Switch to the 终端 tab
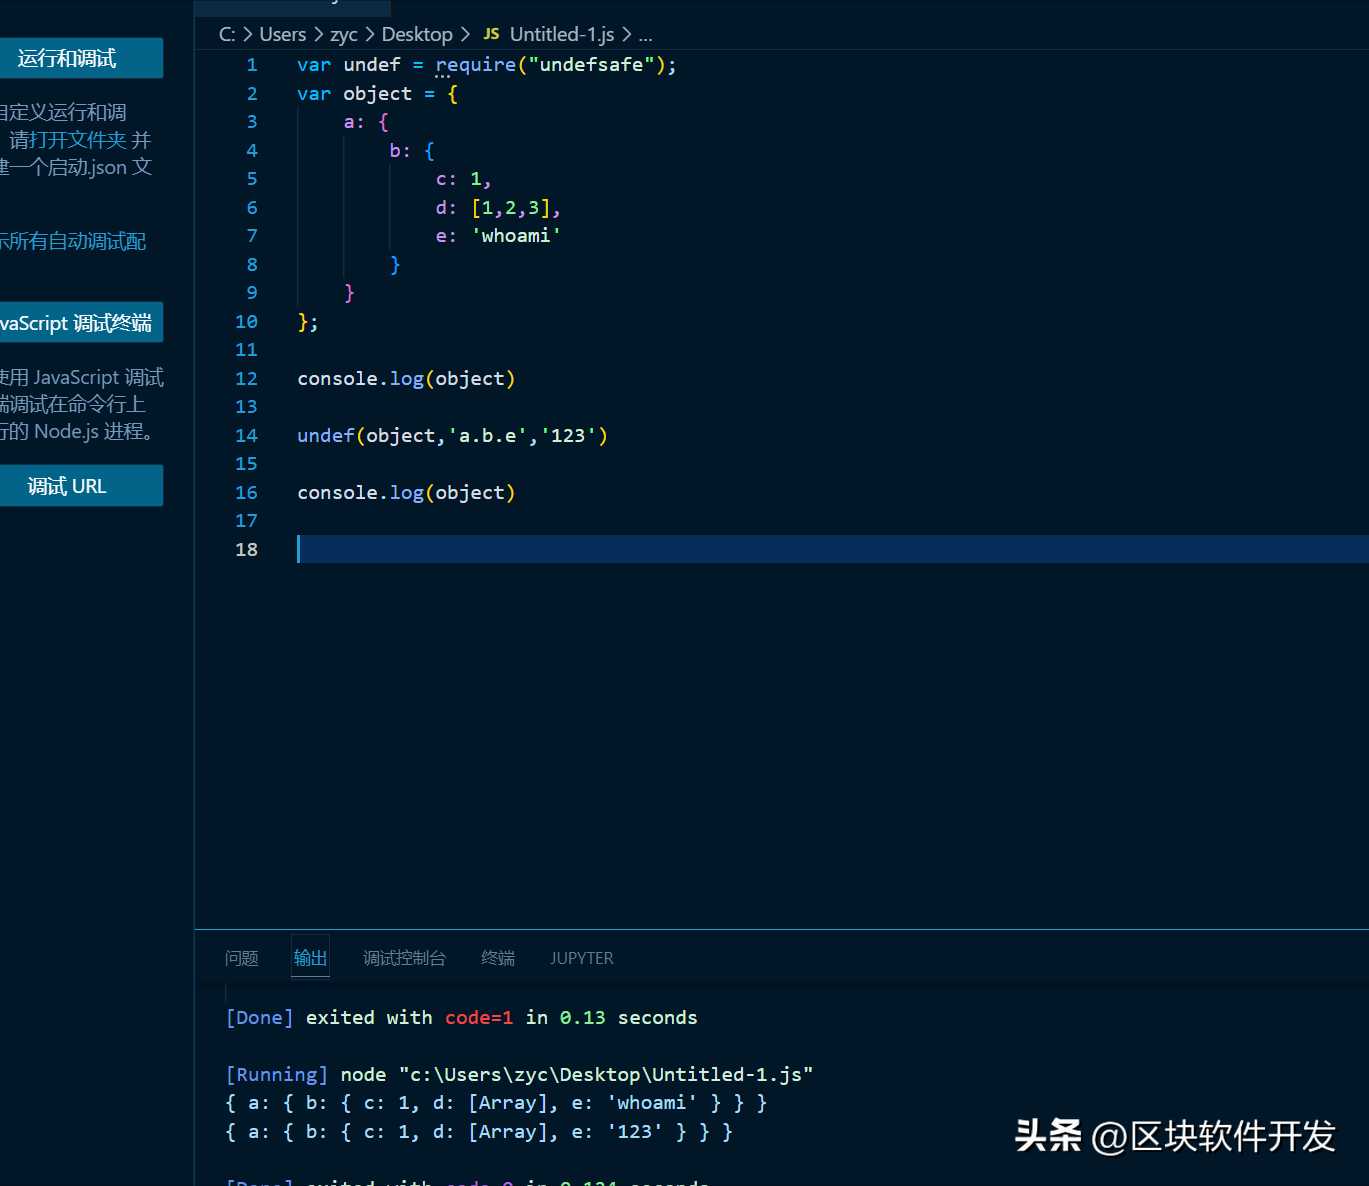 498,958
